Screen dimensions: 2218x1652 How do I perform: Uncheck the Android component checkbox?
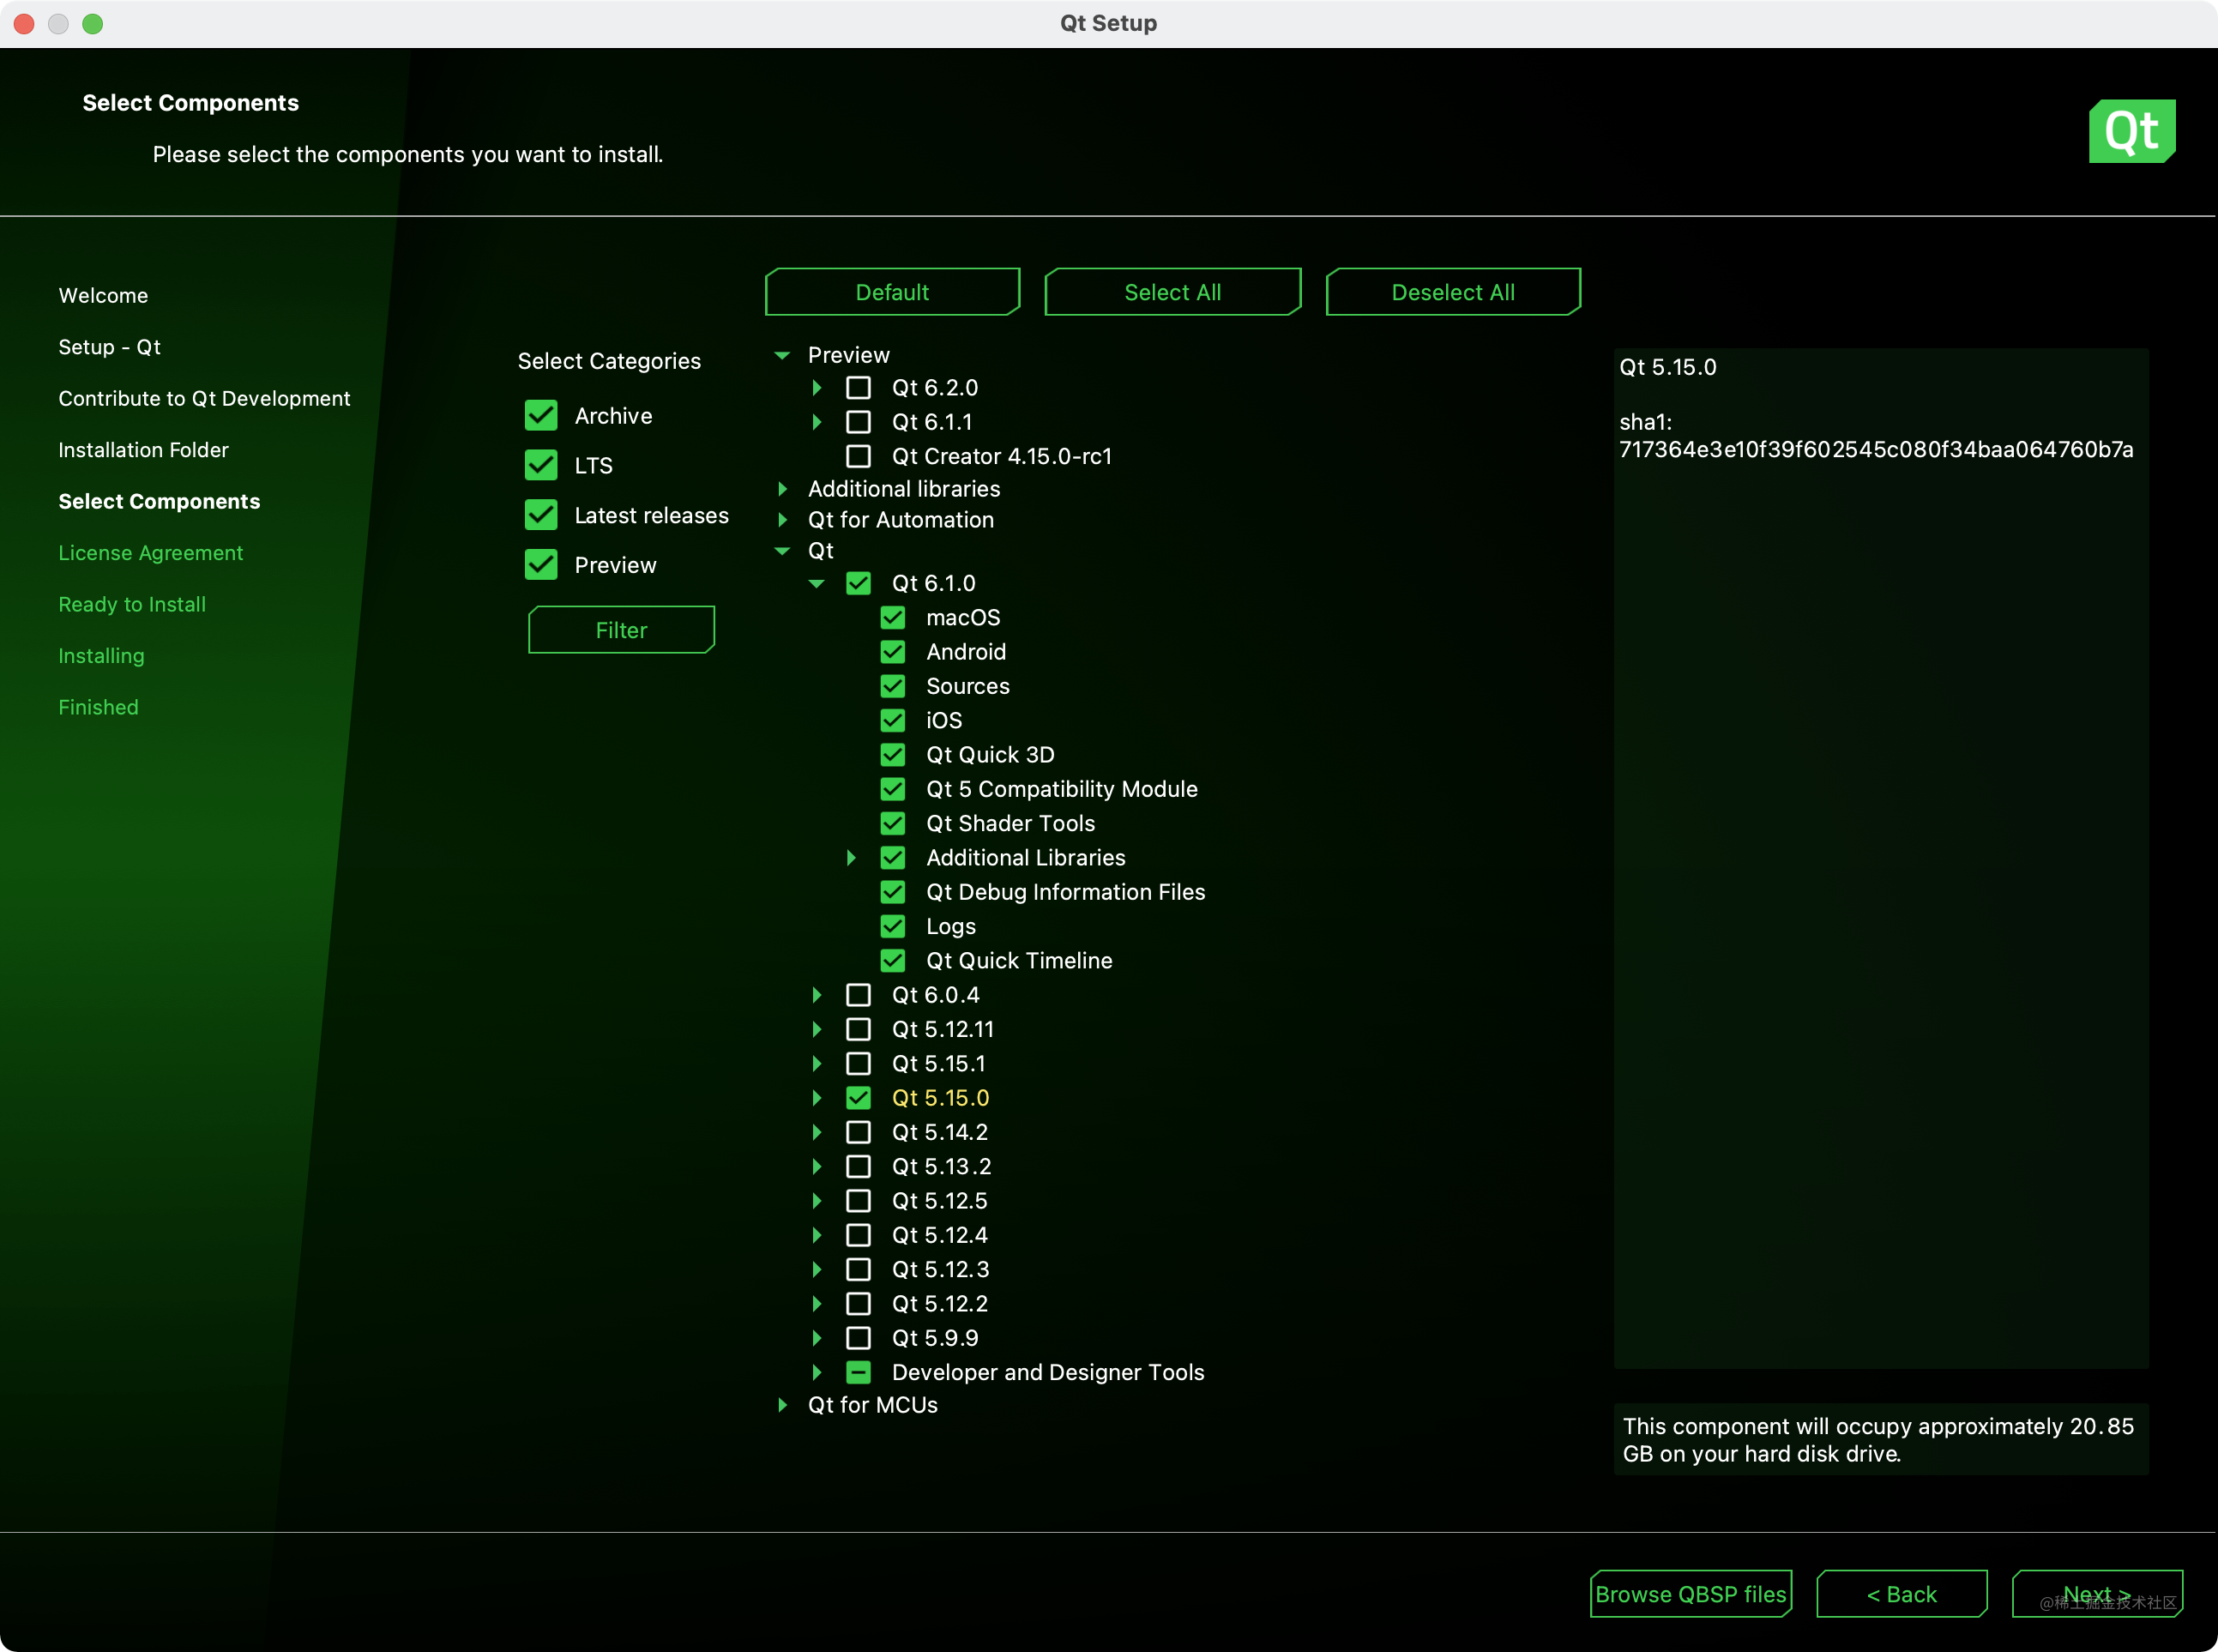pyautogui.click(x=893, y=652)
